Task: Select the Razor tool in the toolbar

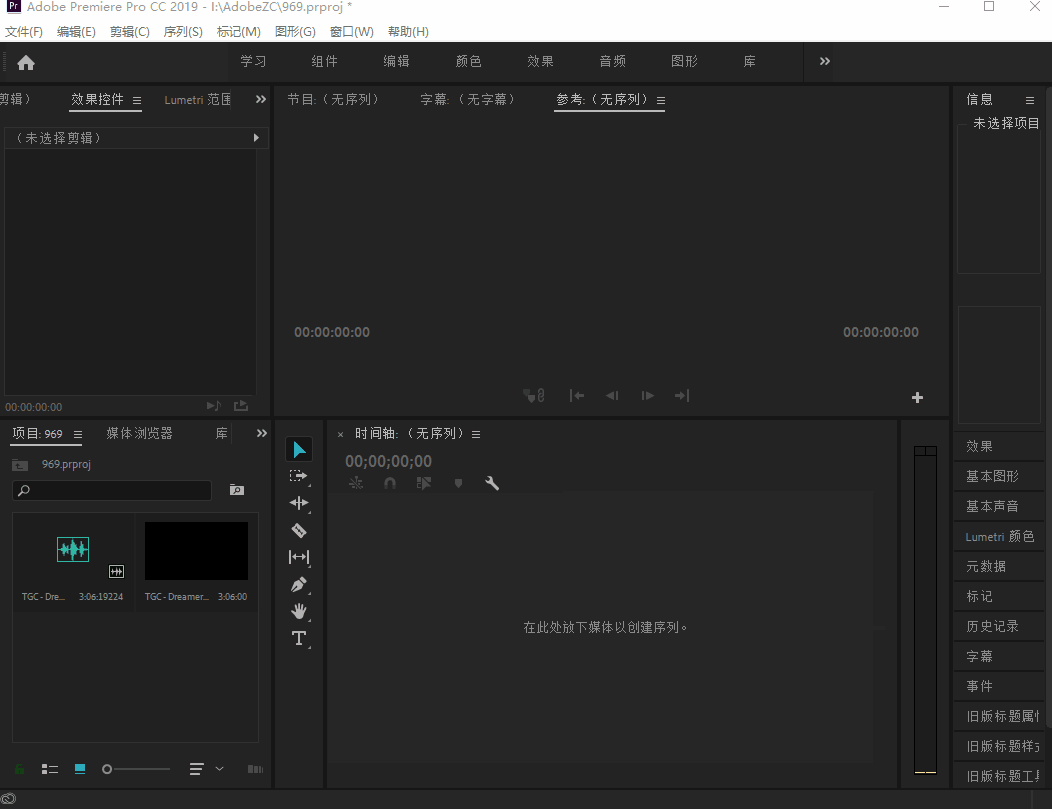Action: pyautogui.click(x=298, y=530)
